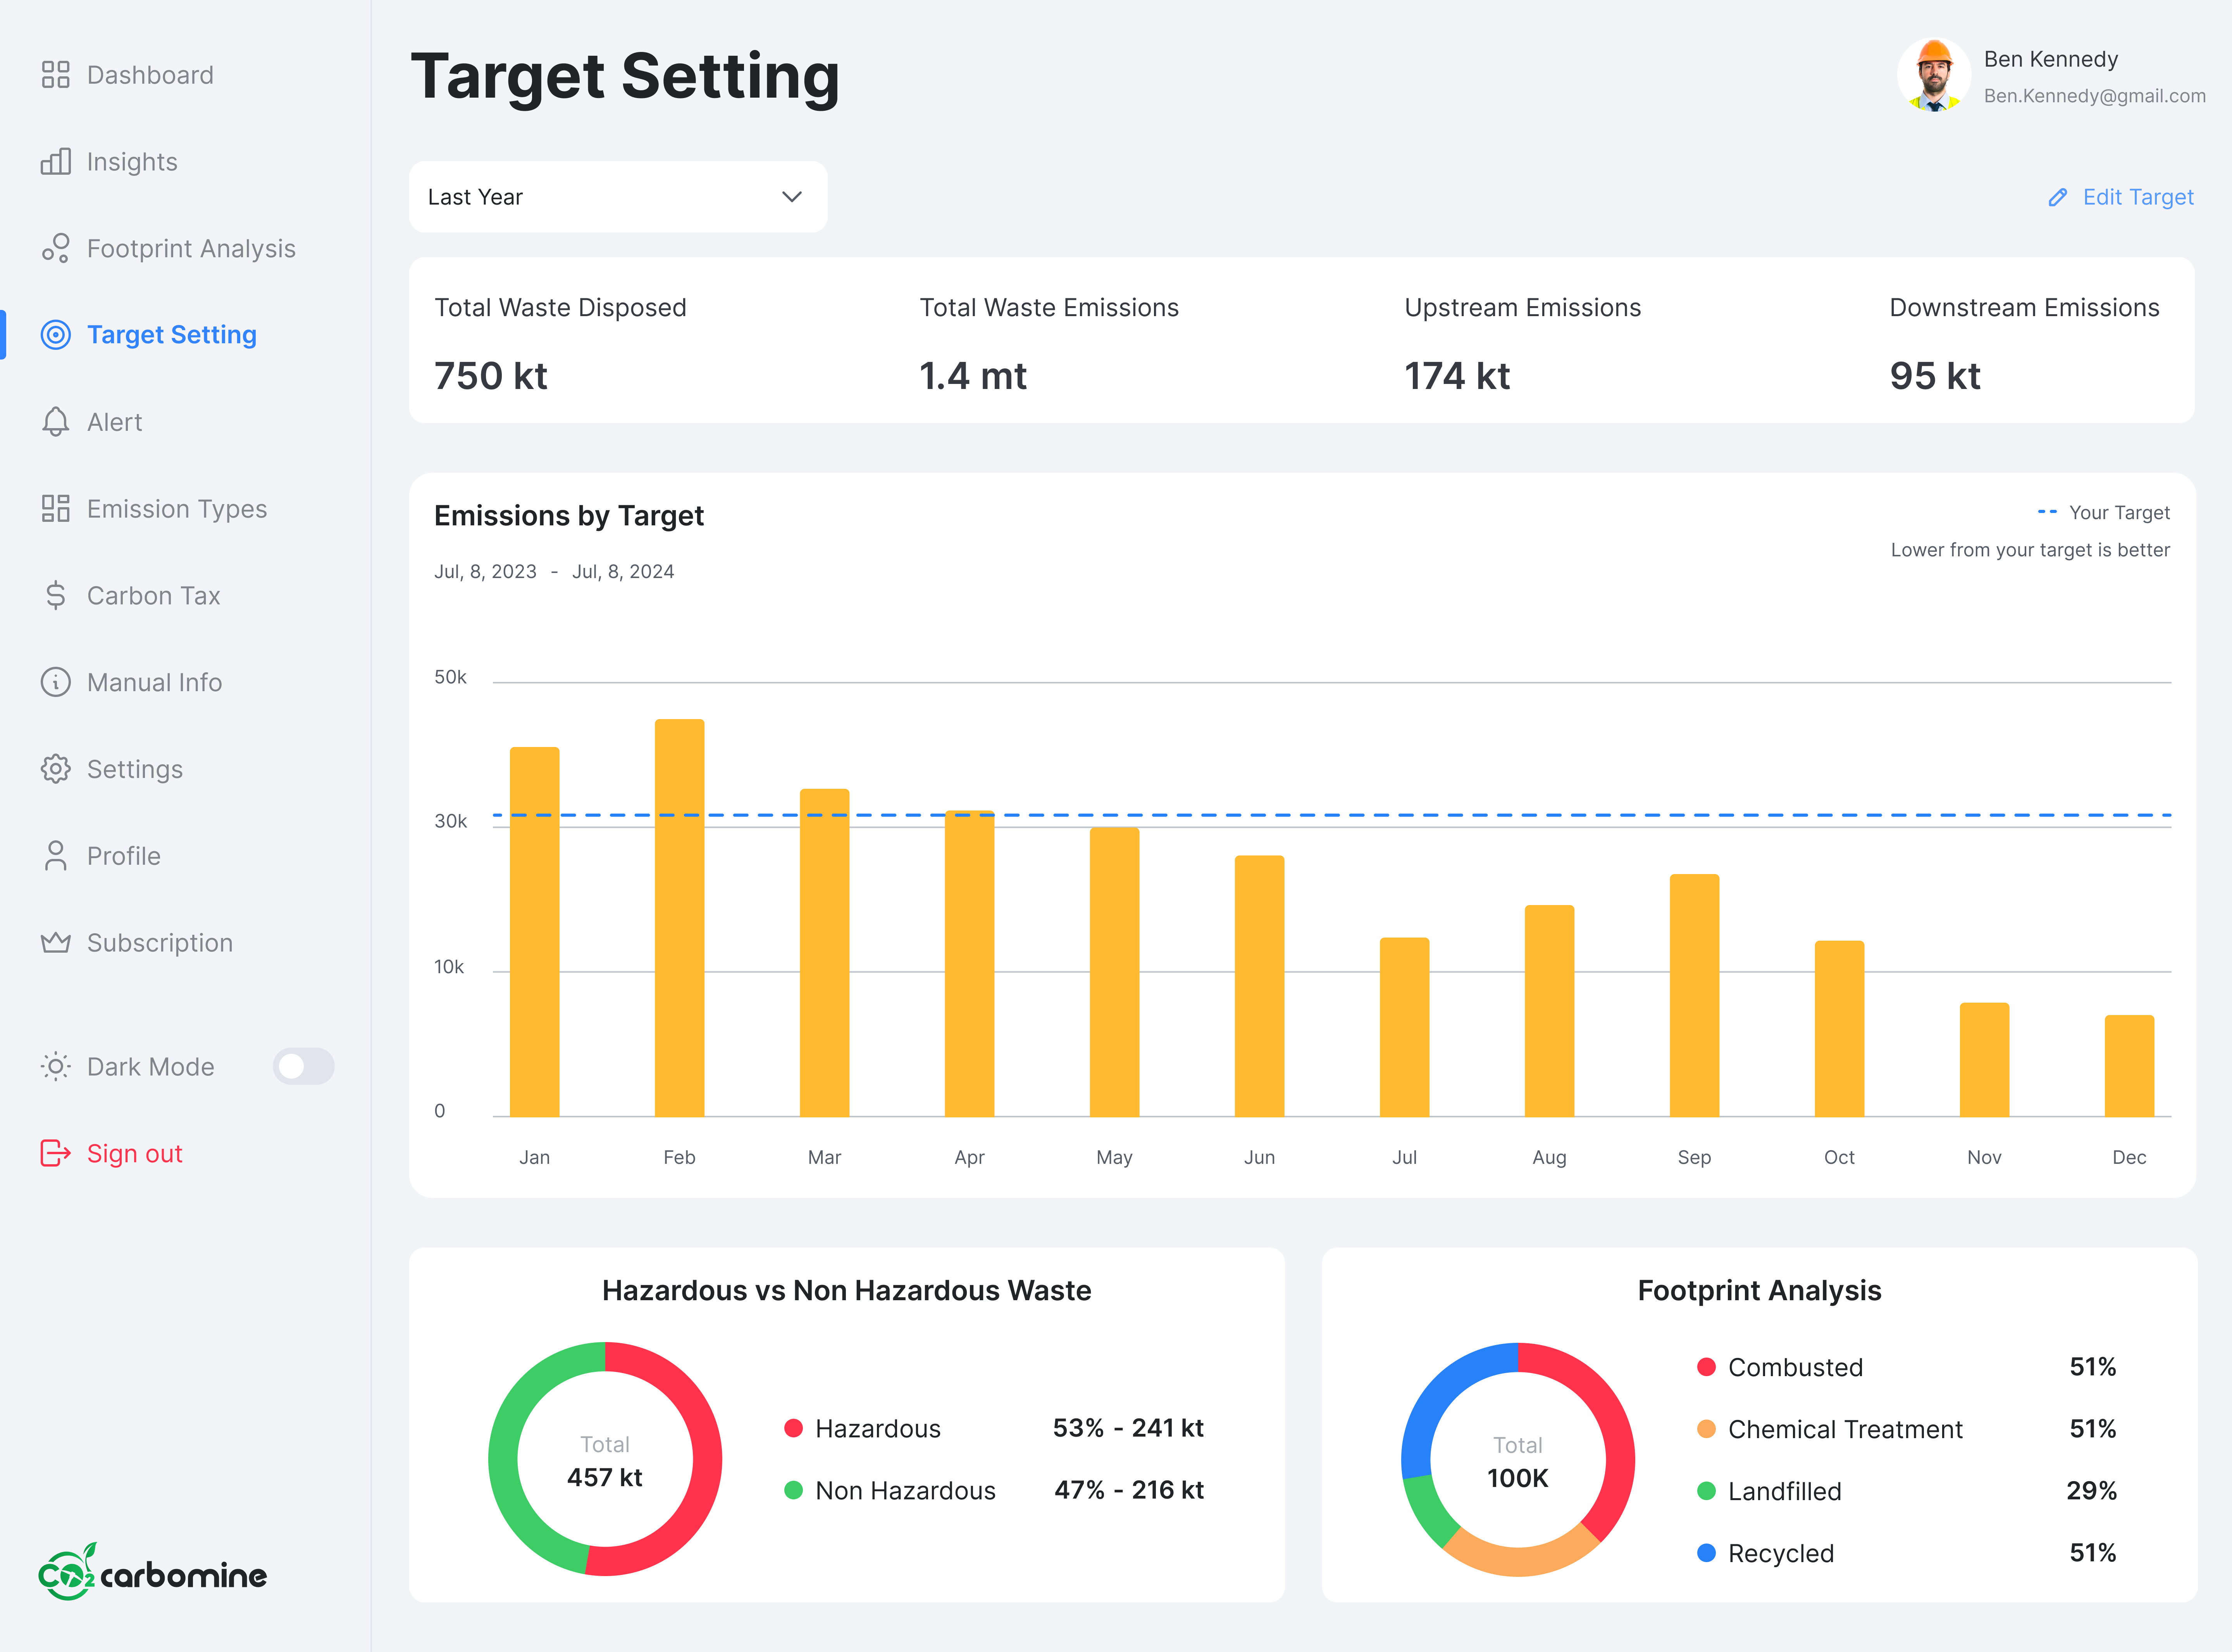The width and height of the screenshot is (2232, 1652).
Task: Go to the Profile page
Action: [123, 856]
